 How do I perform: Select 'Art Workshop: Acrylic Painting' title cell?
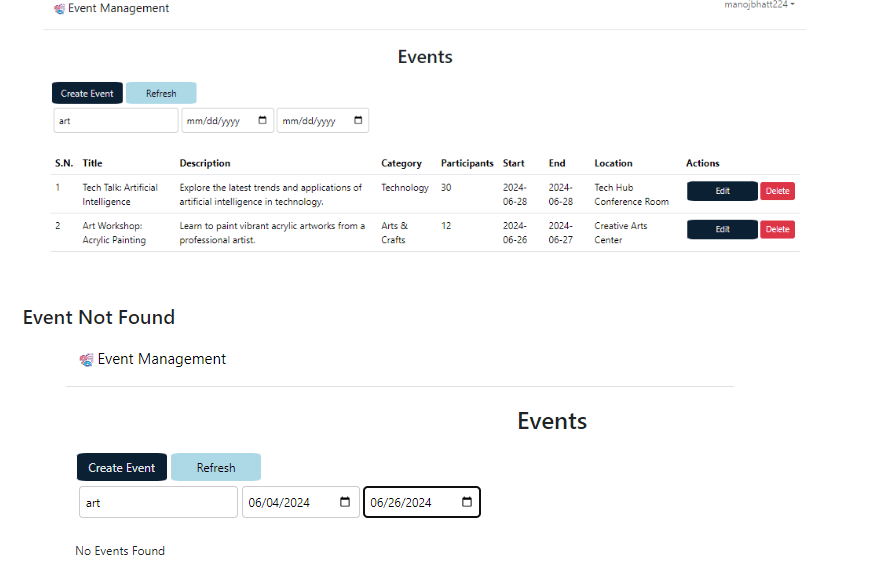[114, 233]
